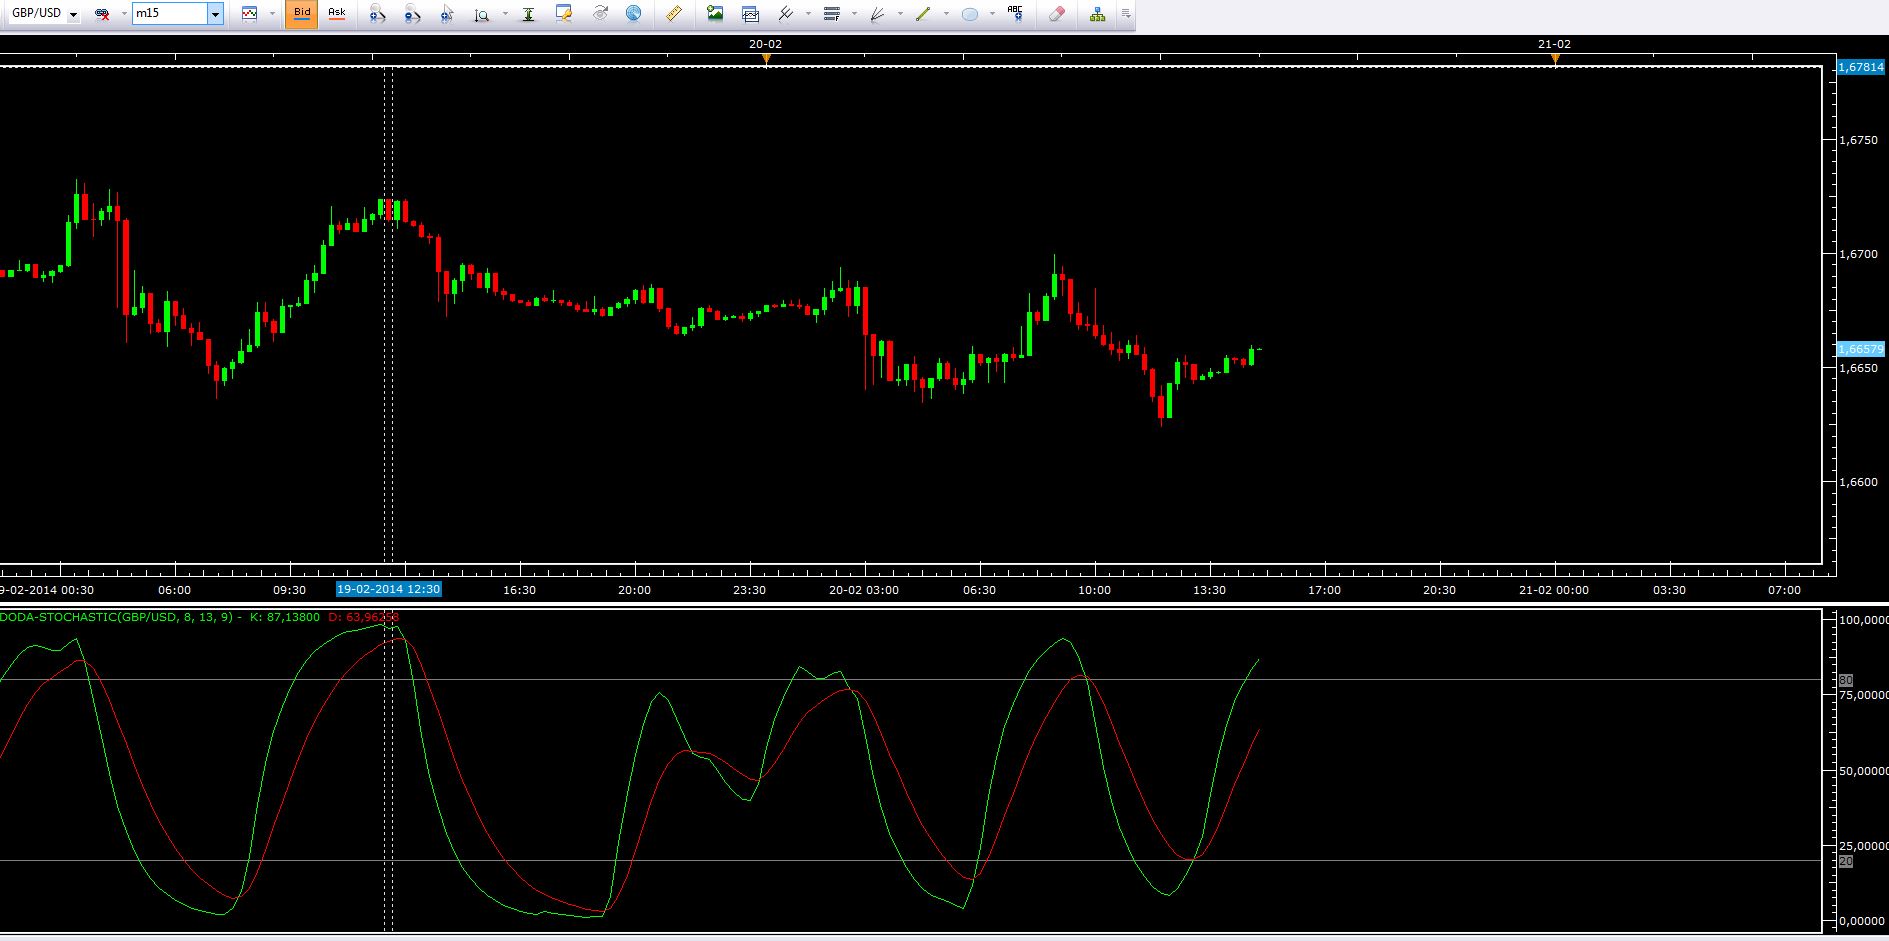This screenshot has width=1889, height=941.
Task: Click the blue radar globe icon
Action: pos(633,14)
